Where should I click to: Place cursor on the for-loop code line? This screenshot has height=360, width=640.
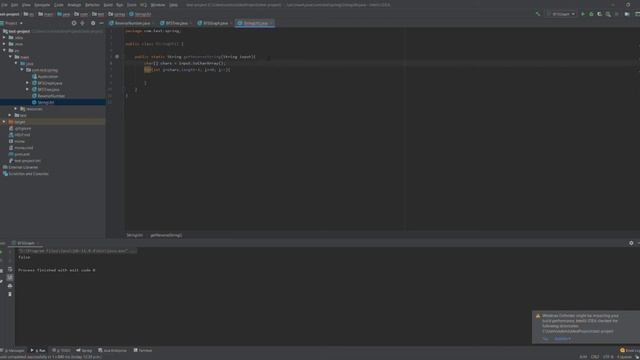pos(188,70)
